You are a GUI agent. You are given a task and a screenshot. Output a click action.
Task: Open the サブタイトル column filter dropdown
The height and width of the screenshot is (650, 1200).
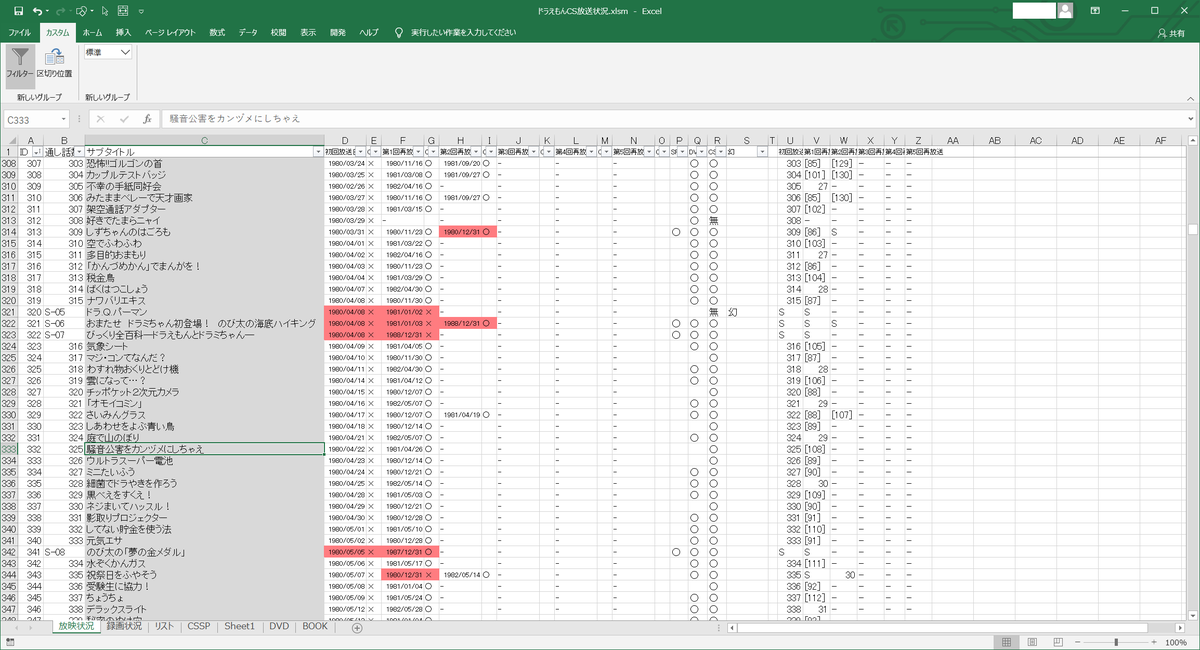pyautogui.click(x=320, y=152)
